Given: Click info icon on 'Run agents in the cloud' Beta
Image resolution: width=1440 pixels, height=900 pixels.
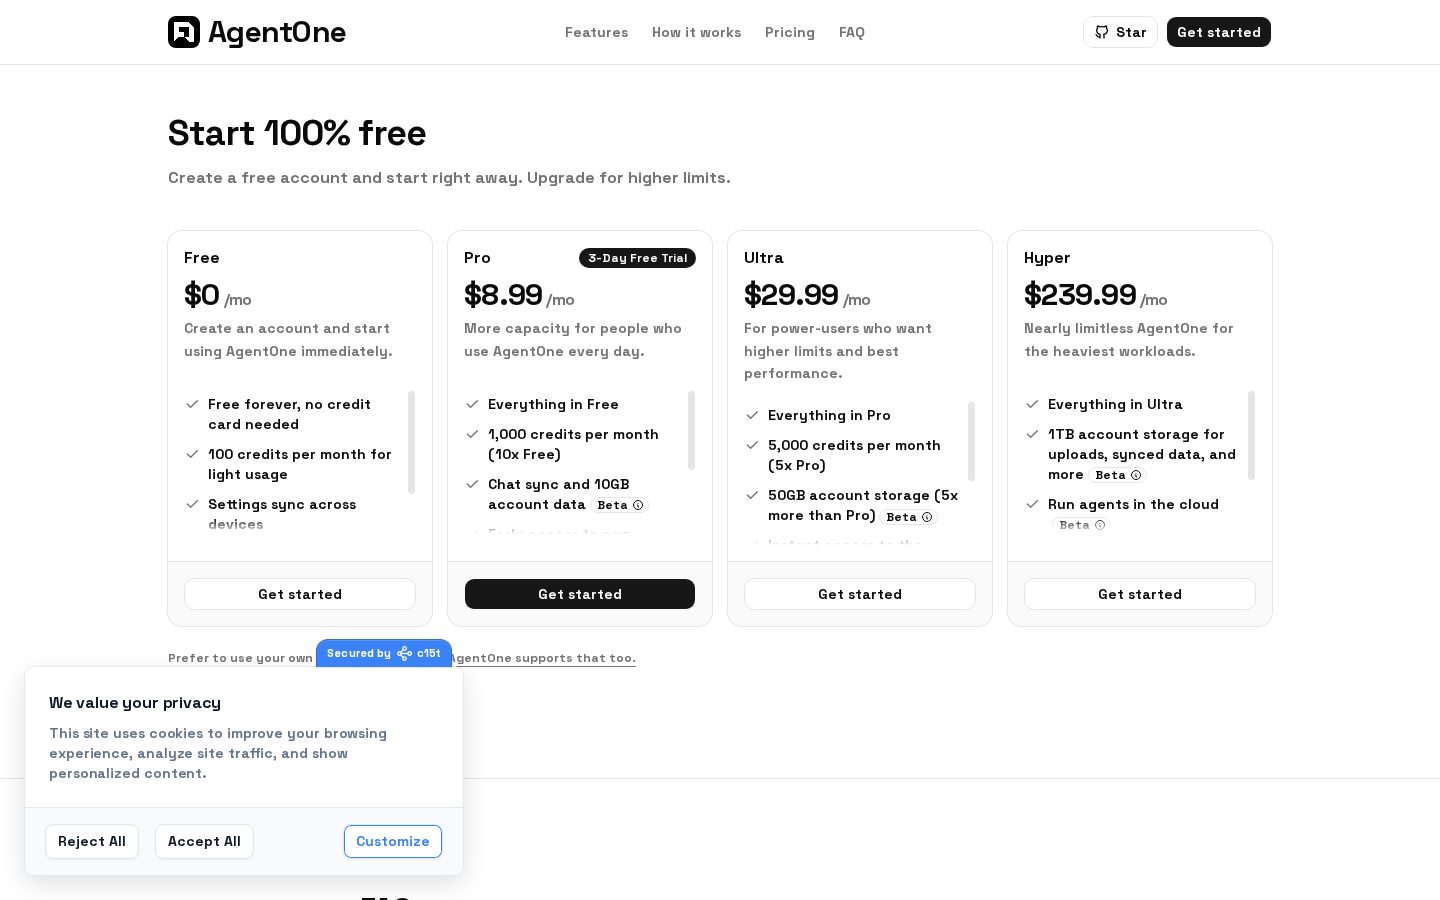Looking at the screenshot, I should click(1100, 525).
